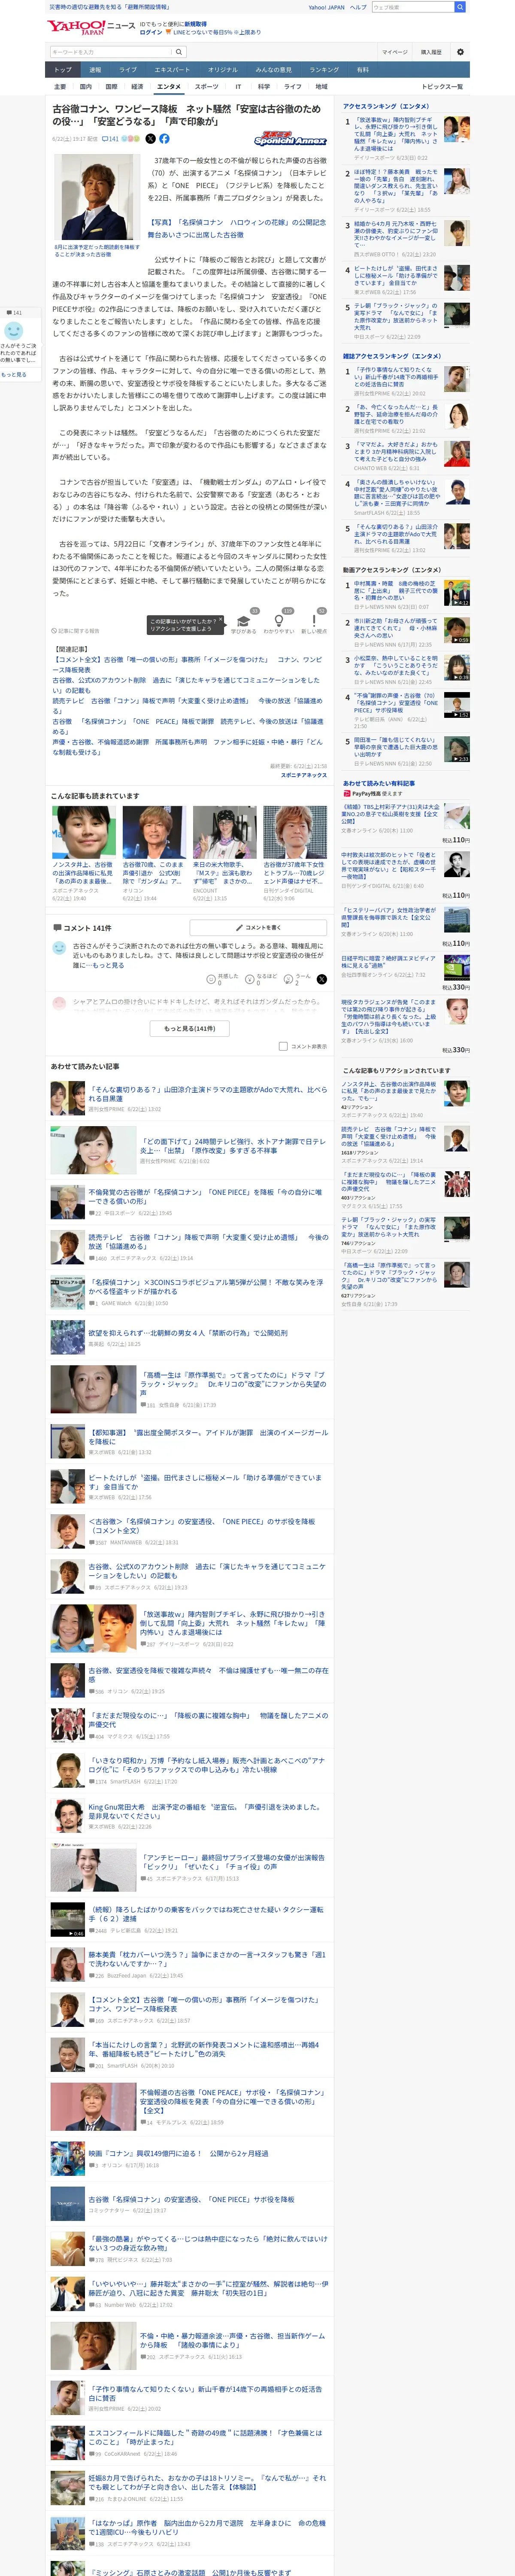Open 【コメント全文】古谷徹 related article link
The width and height of the screenshot is (515, 2576).
pyautogui.click(x=187, y=665)
